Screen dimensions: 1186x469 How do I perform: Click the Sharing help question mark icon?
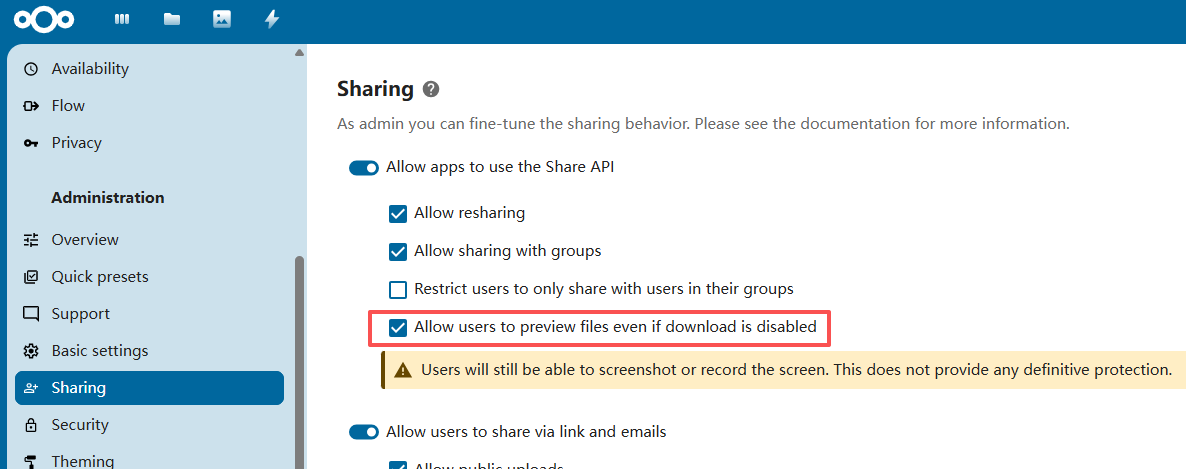(x=431, y=89)
